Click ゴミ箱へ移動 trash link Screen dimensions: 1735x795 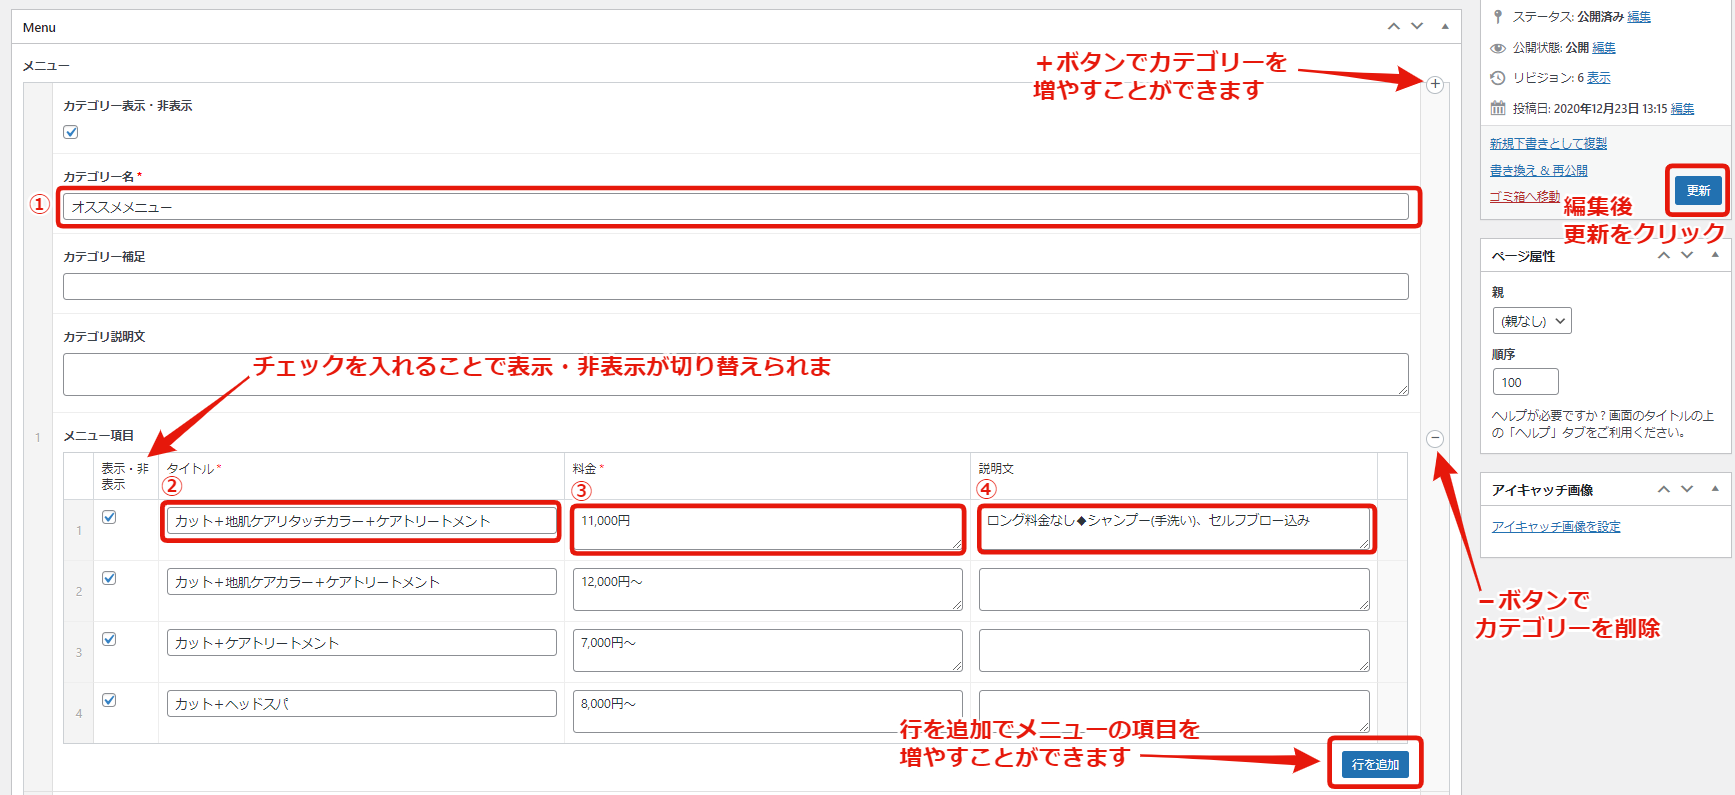tap(1524, 197)
